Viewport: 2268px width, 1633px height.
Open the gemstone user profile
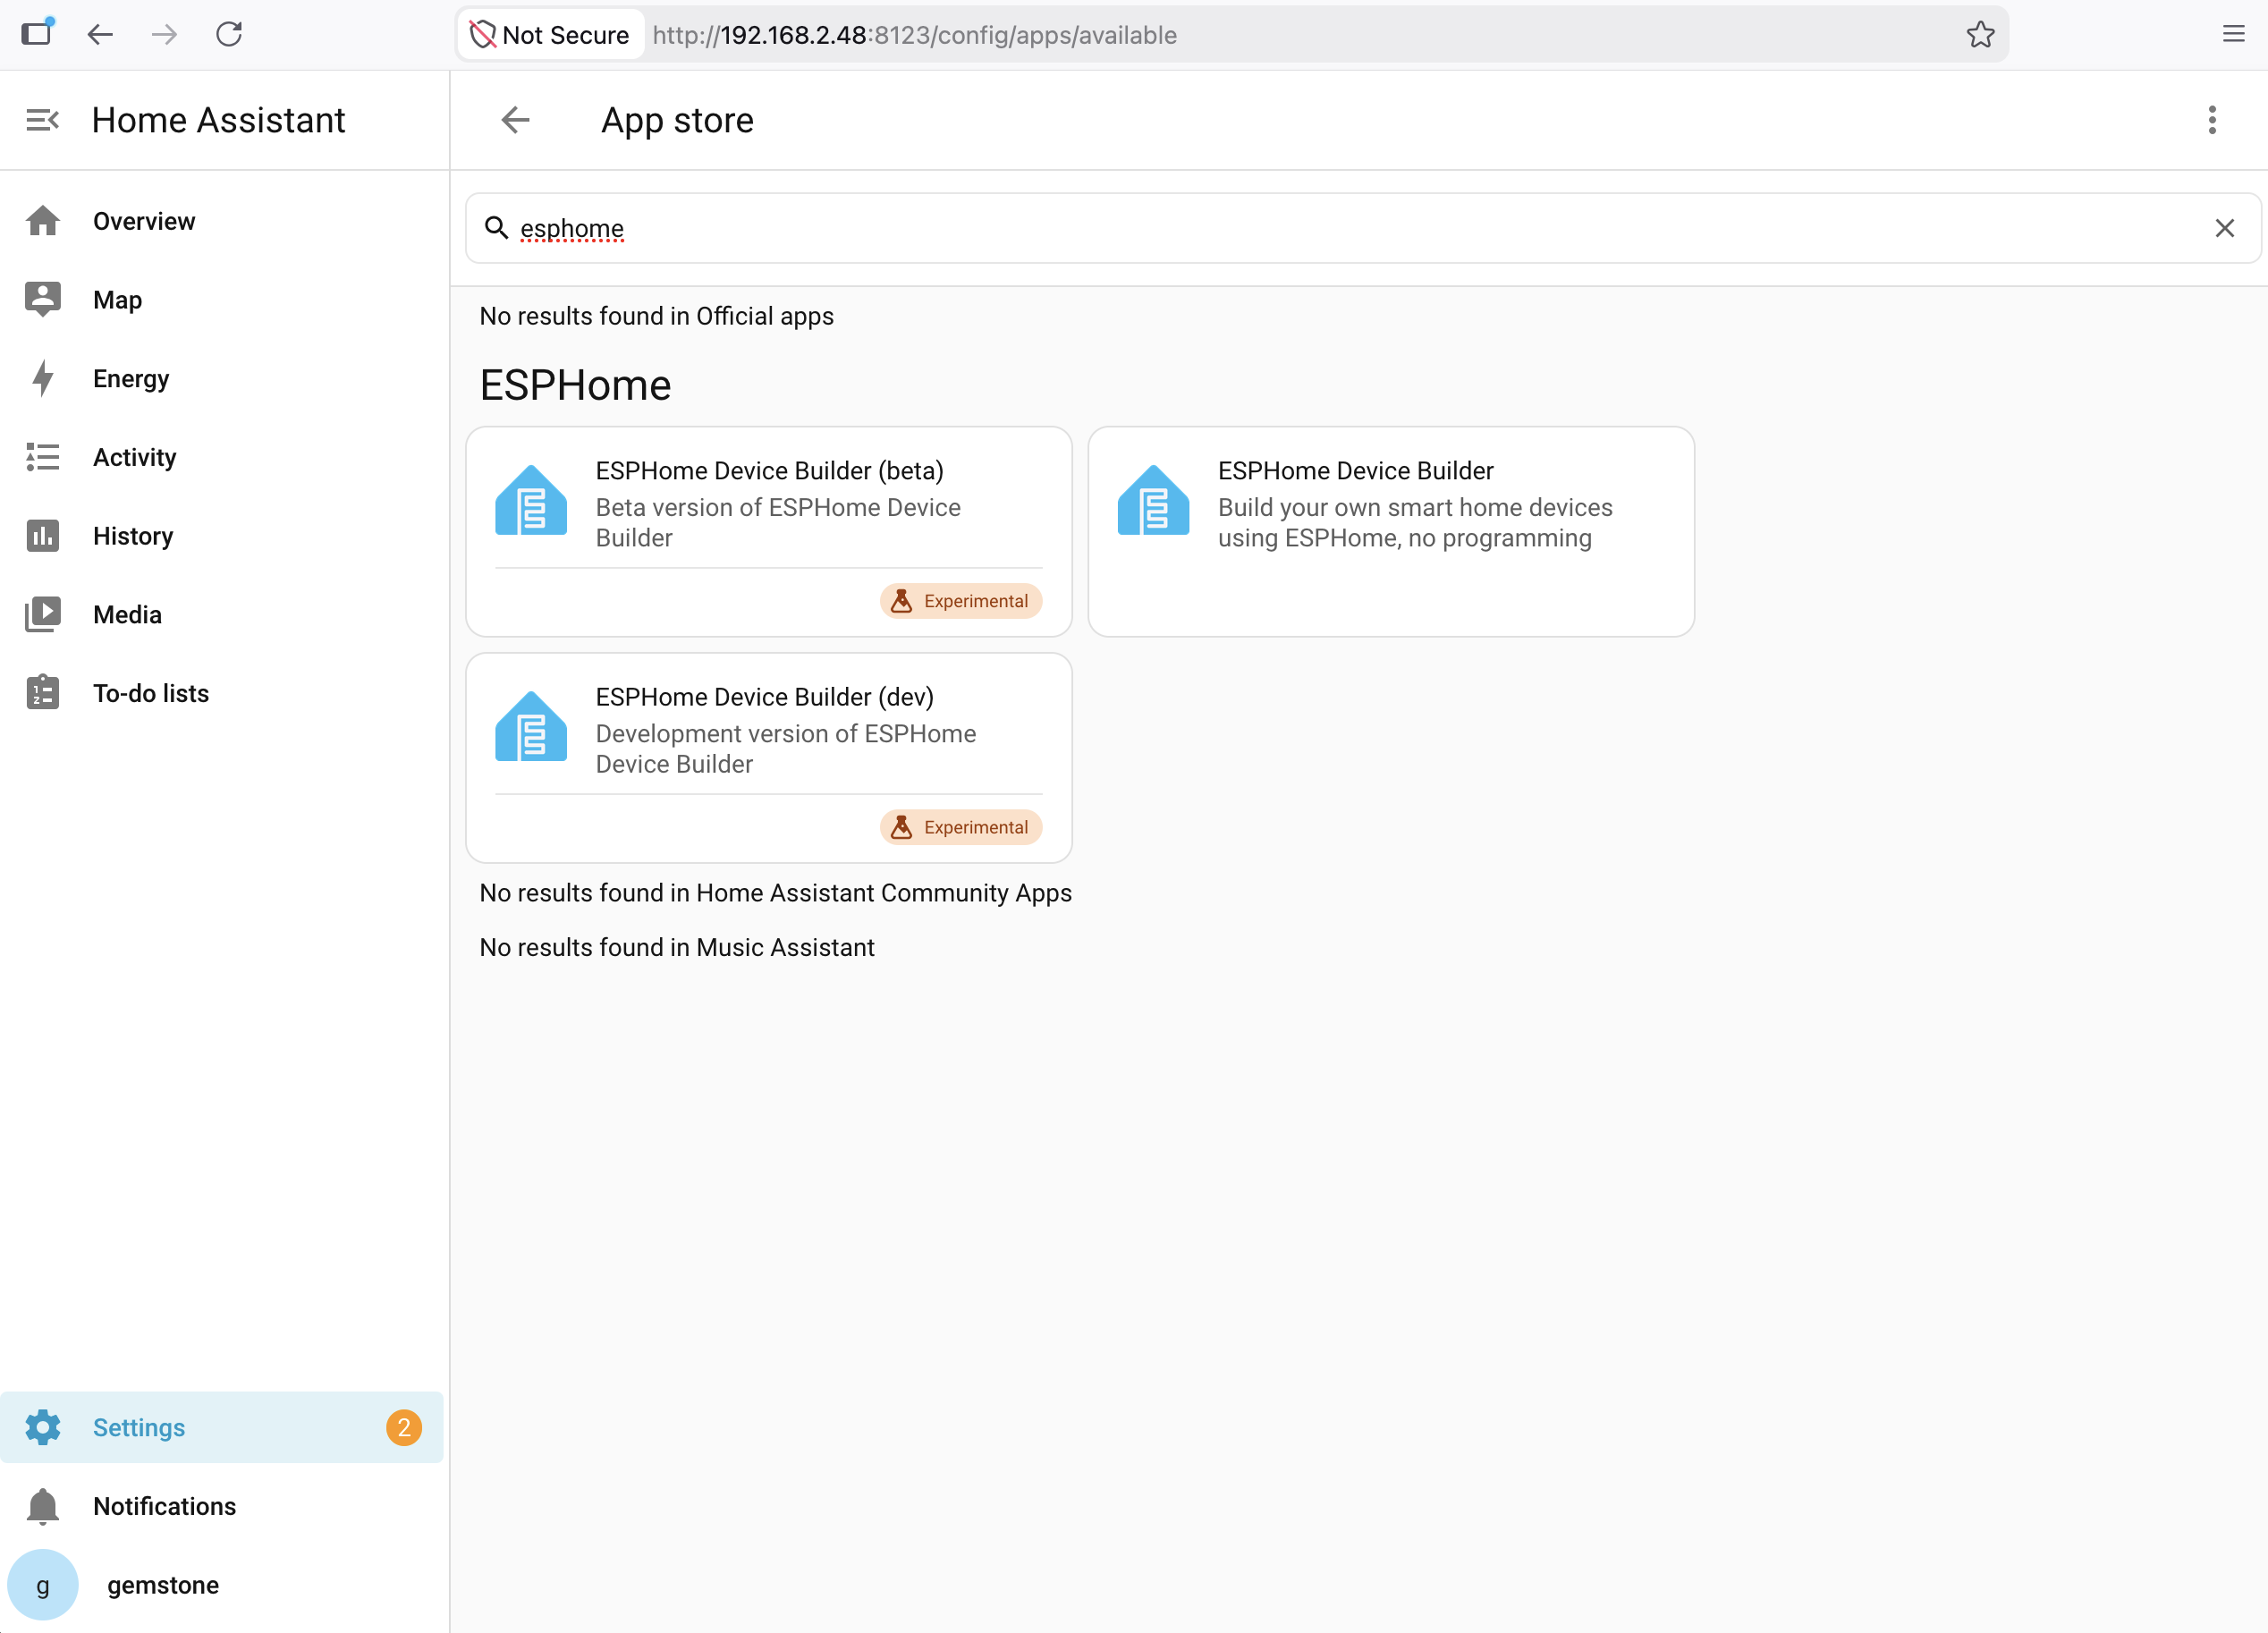221,1585
